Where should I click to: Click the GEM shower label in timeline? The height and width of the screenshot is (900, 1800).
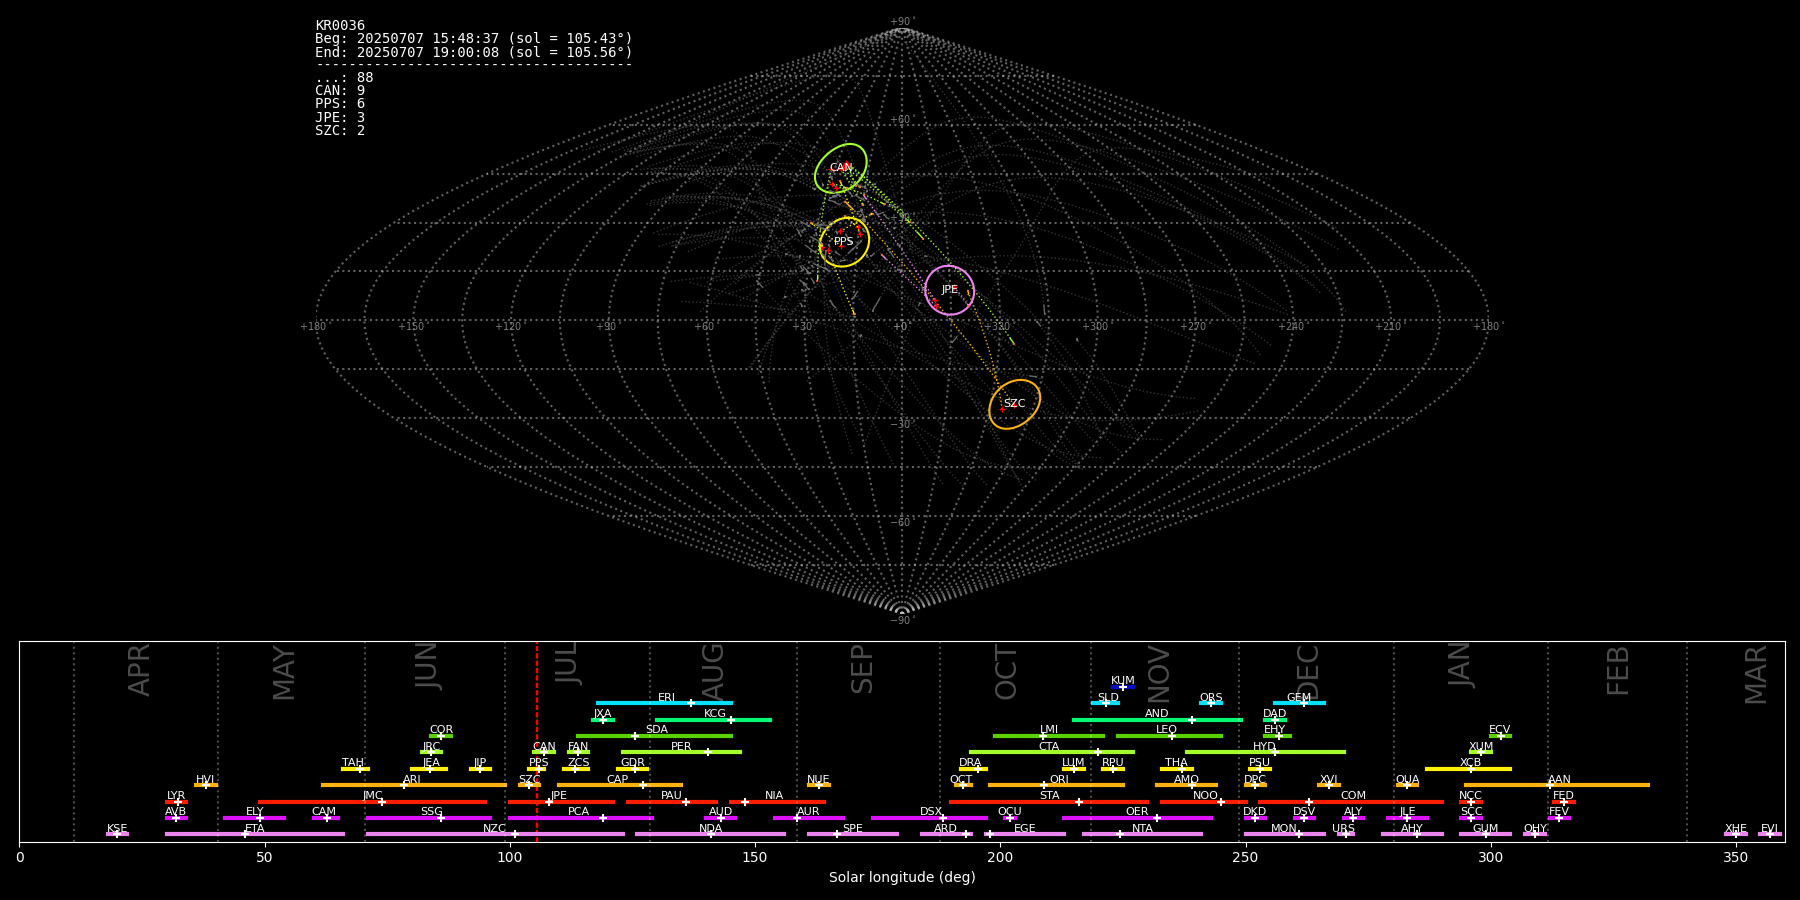1299,698
